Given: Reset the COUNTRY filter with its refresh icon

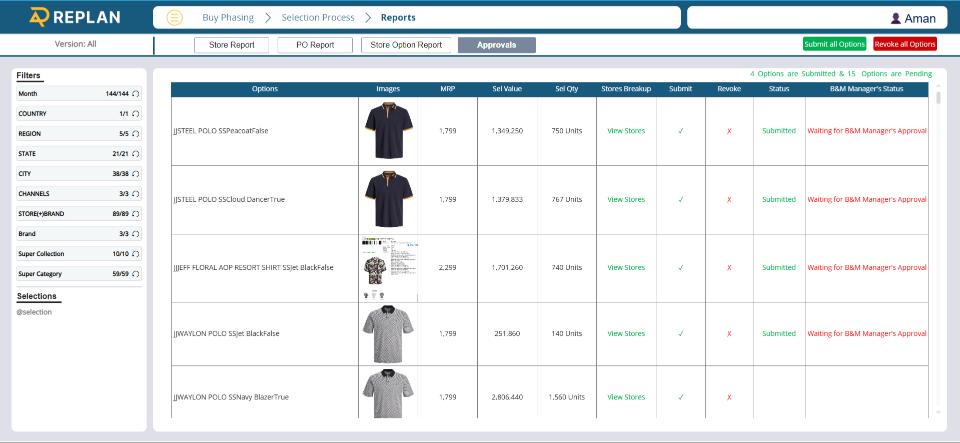Looking at the screenshot, I should point(135,114).
